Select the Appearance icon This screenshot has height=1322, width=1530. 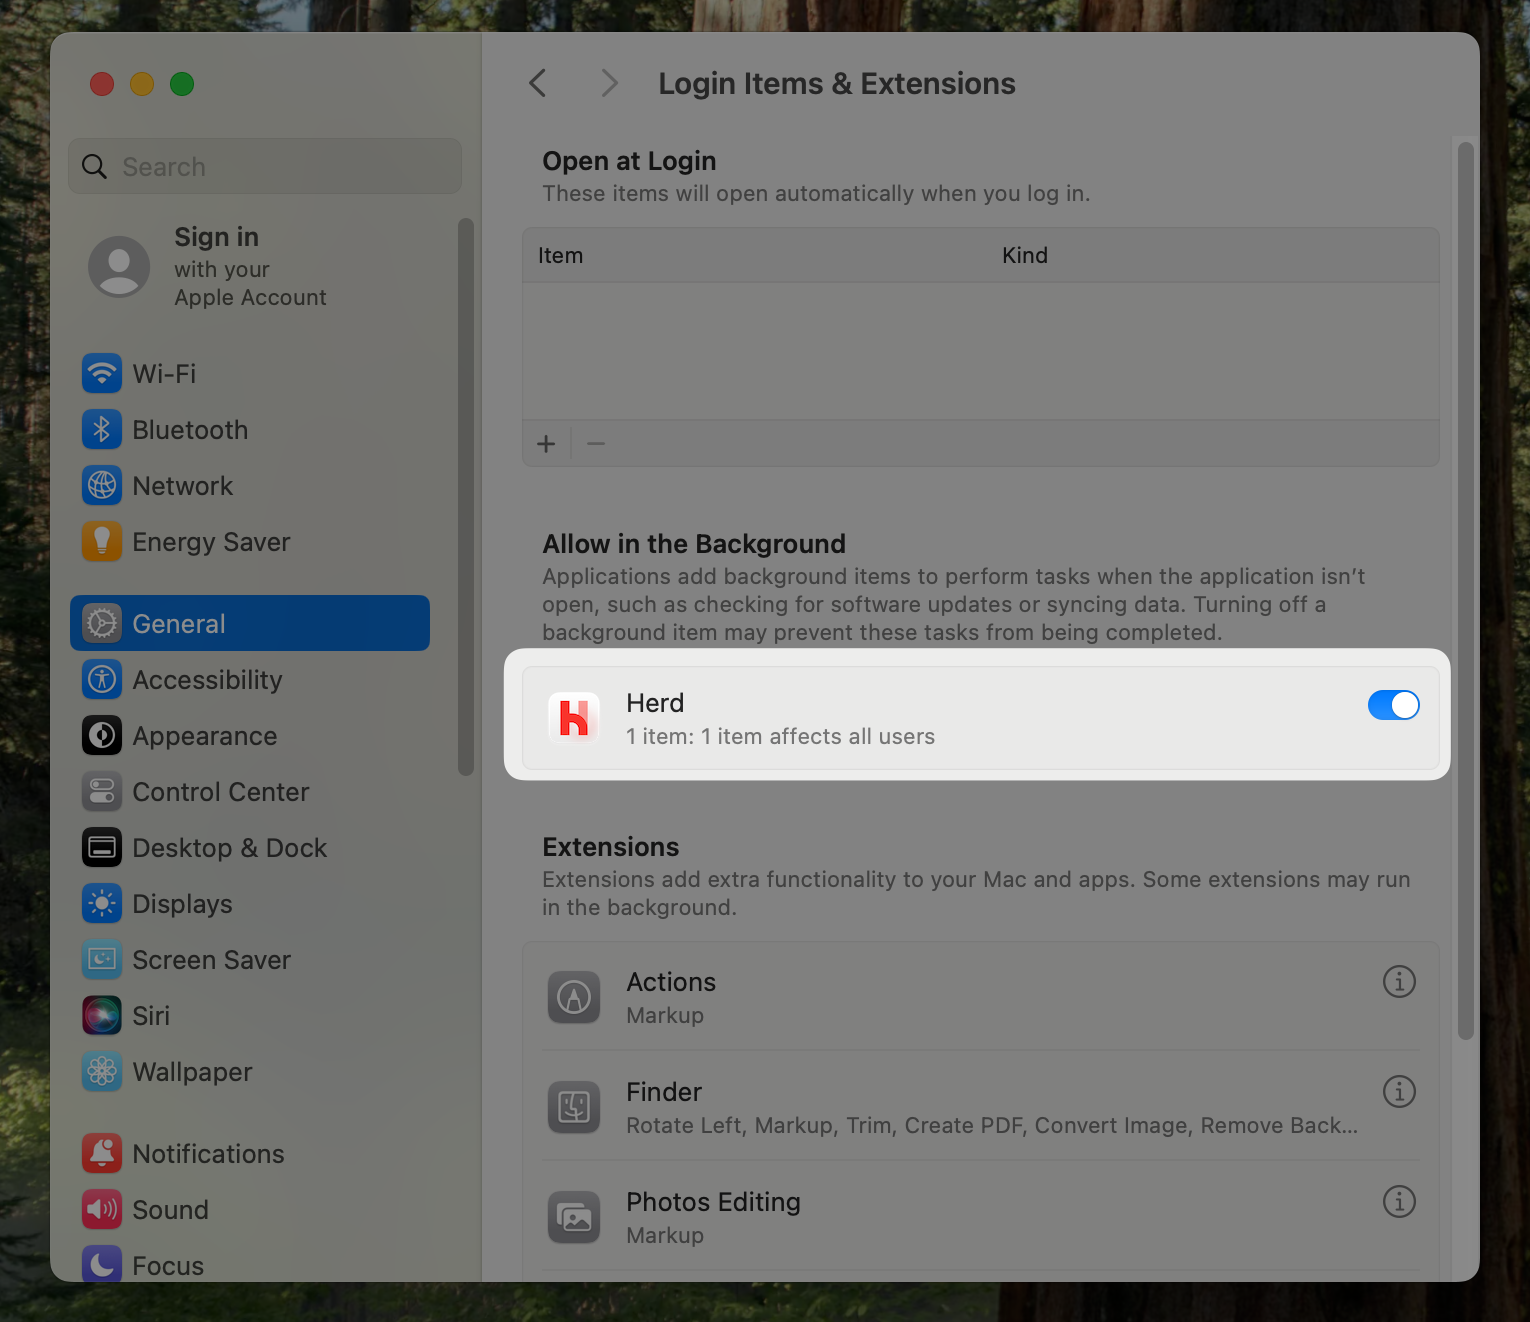(102, 736)
